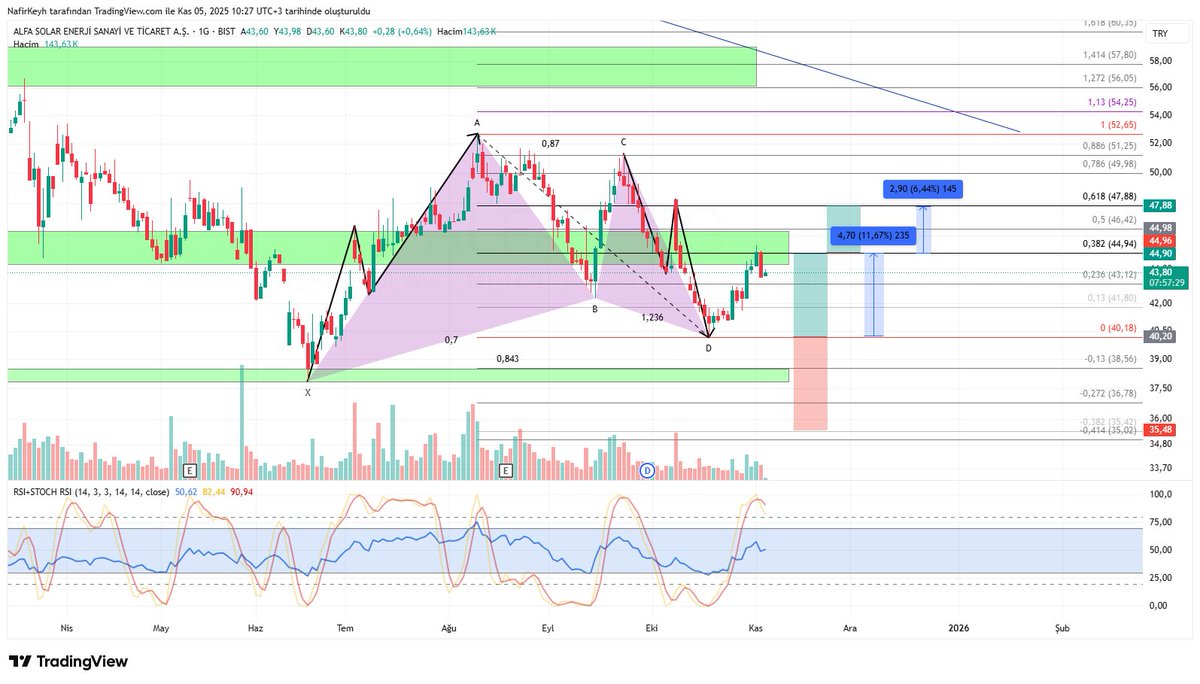
Task: Select harmonic pattern point C
Action: [623, 143]
